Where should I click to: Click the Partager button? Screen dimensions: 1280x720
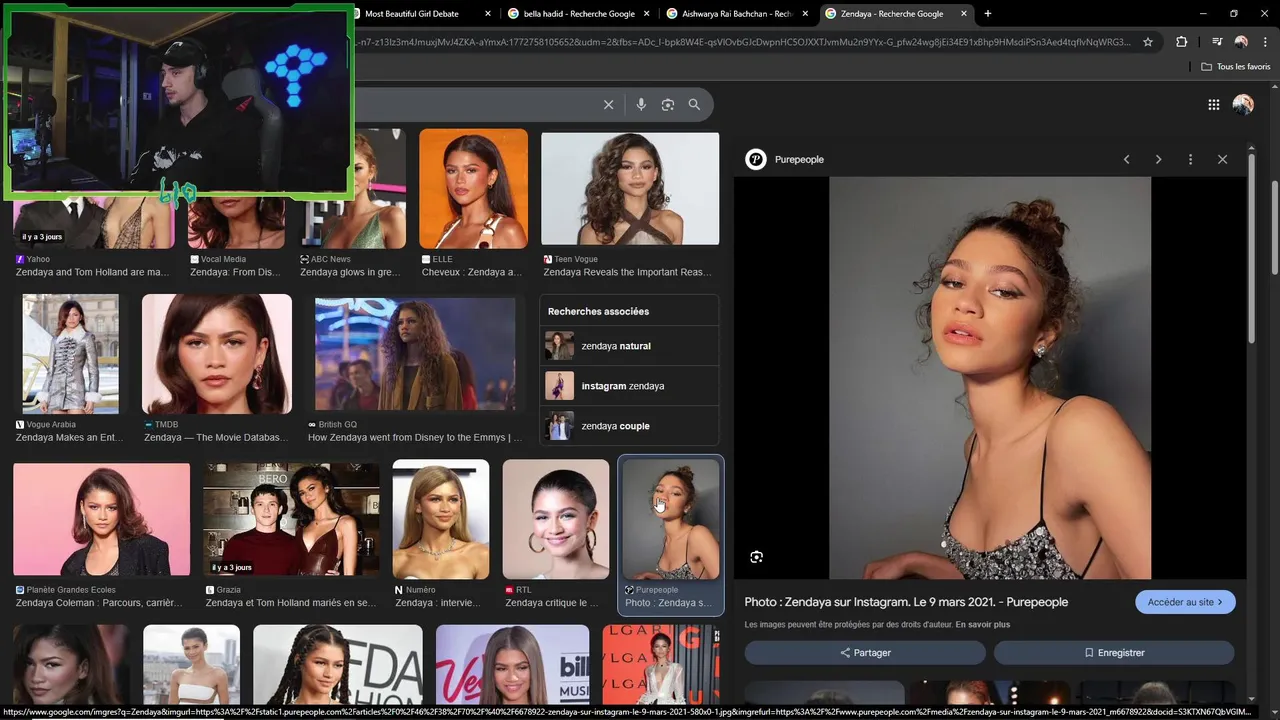point(865,653)
